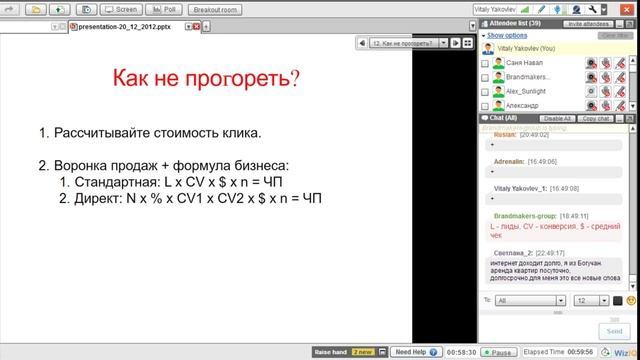Screen dimensions: 640x360
Task: Click the Need Help button
Action: pos(416,352)
